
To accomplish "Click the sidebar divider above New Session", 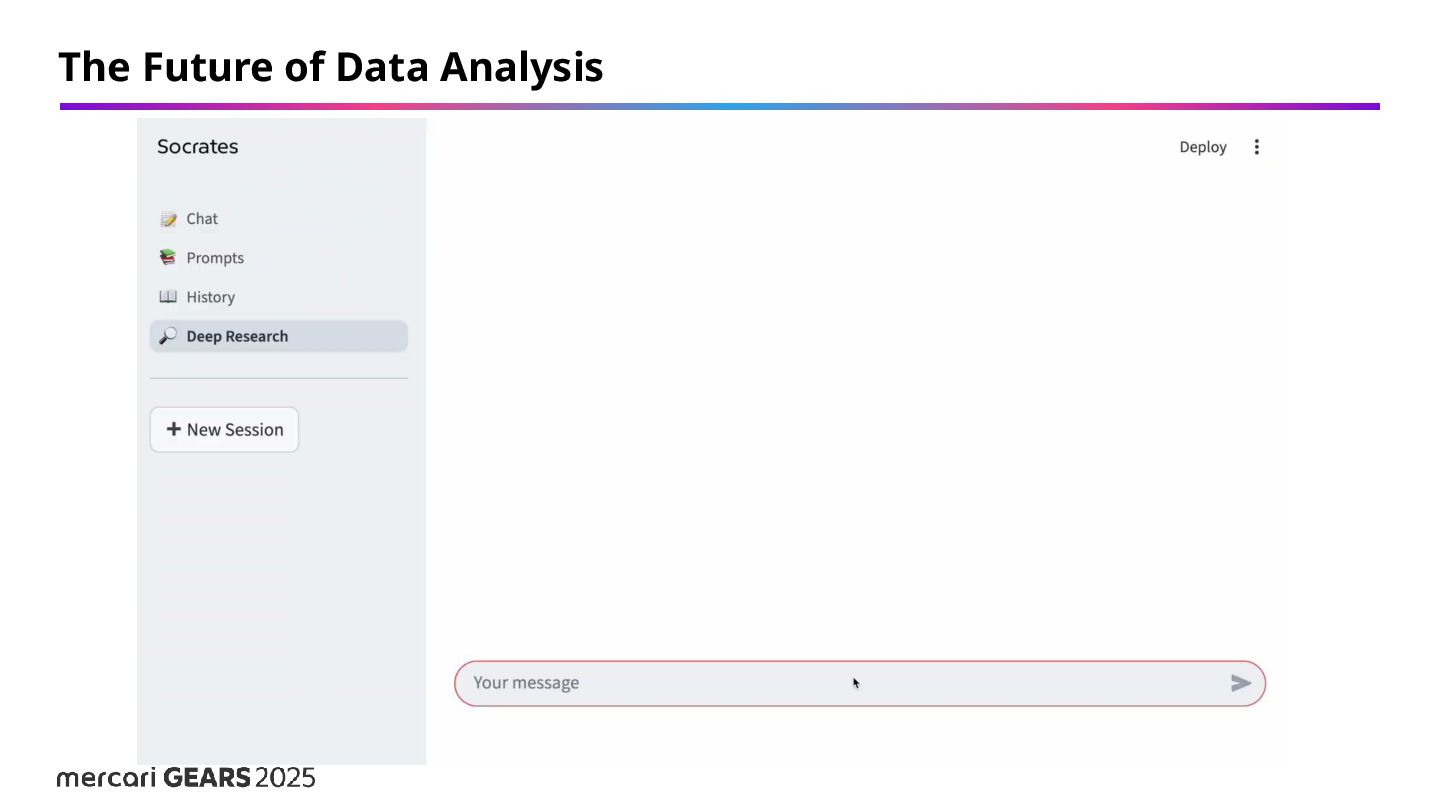I will pyautogui.click(x=279, y=379).
